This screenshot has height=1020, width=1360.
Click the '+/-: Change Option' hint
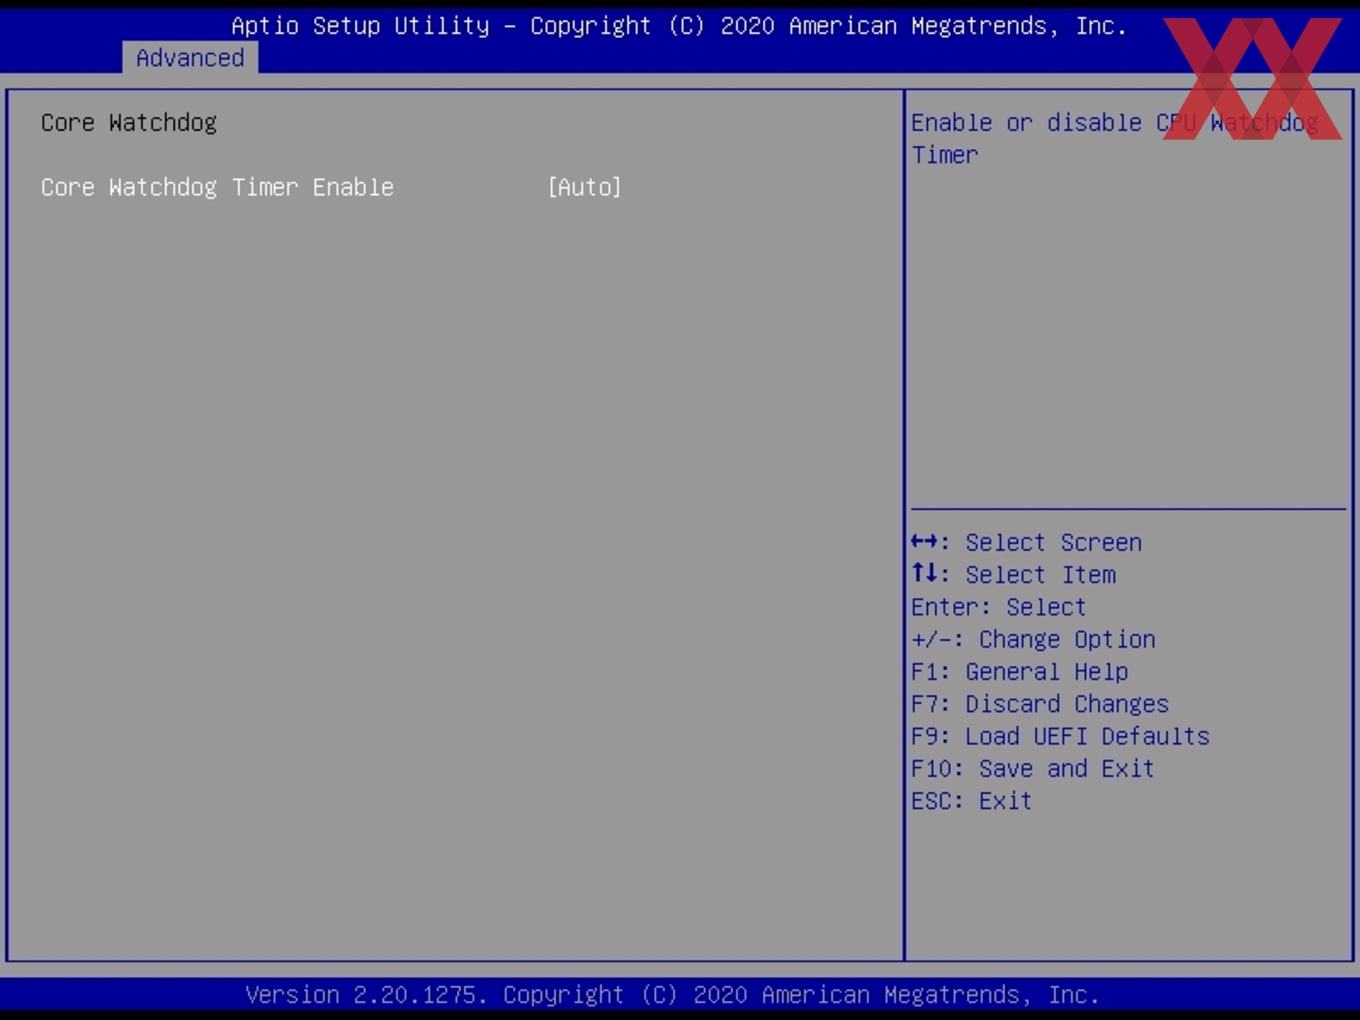(1033, 639)
